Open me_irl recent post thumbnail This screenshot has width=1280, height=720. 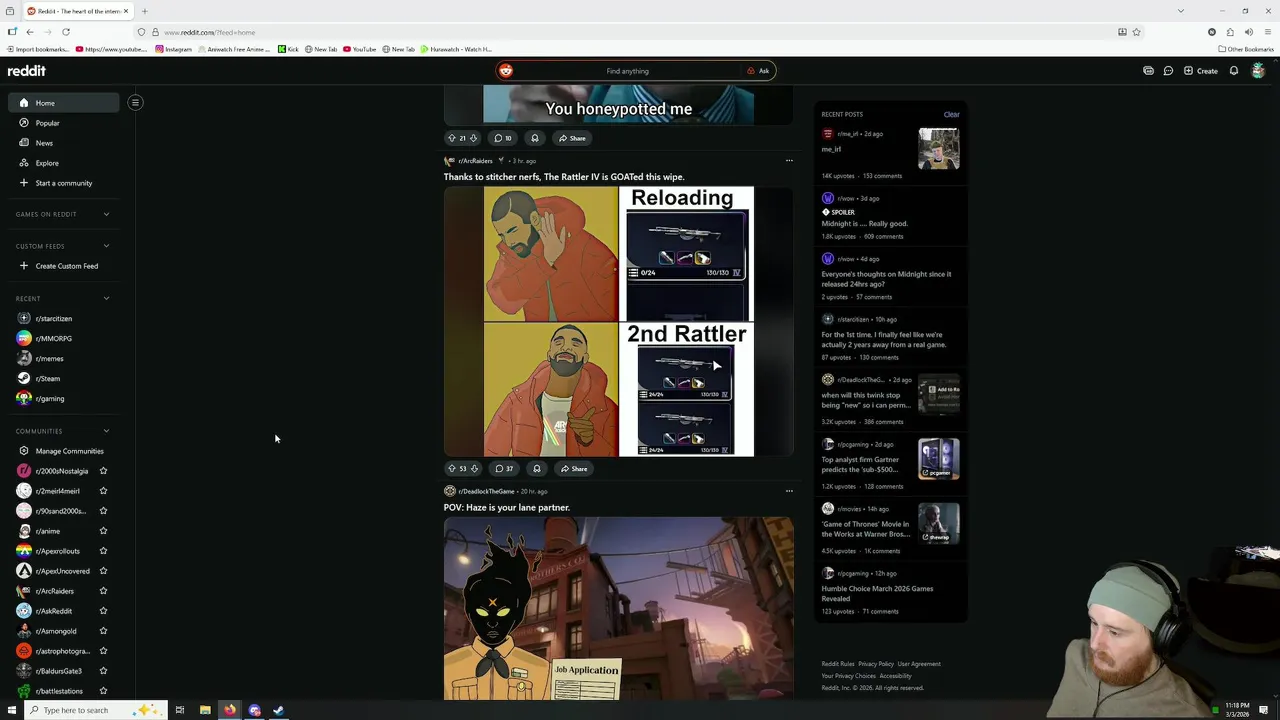[x=939, y=148]
